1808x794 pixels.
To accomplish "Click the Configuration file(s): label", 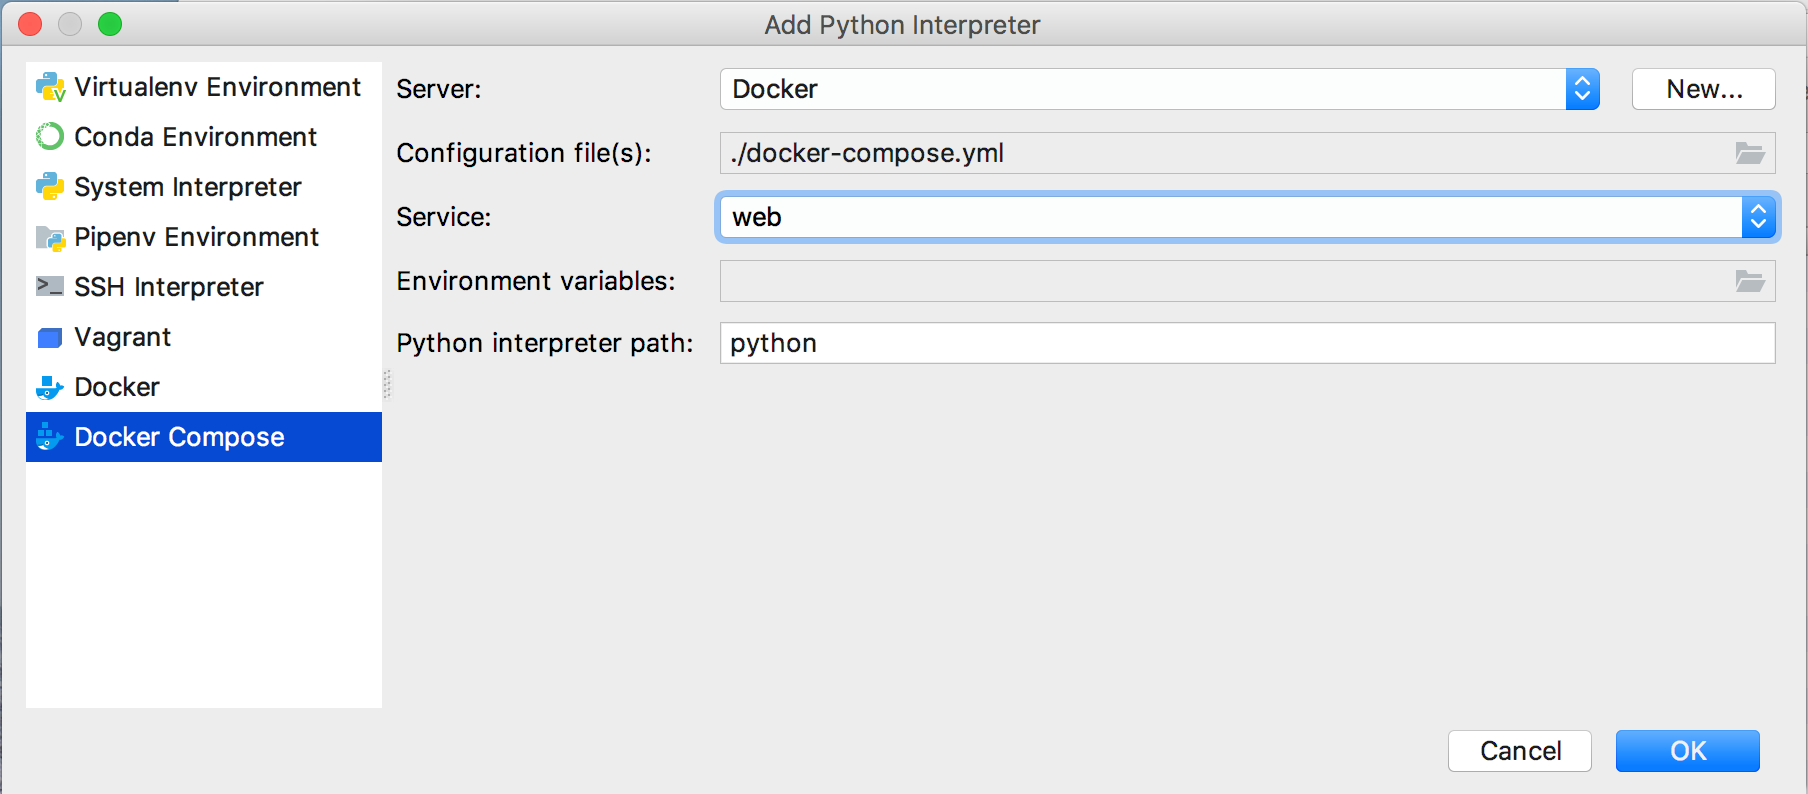I will (524, 153).
